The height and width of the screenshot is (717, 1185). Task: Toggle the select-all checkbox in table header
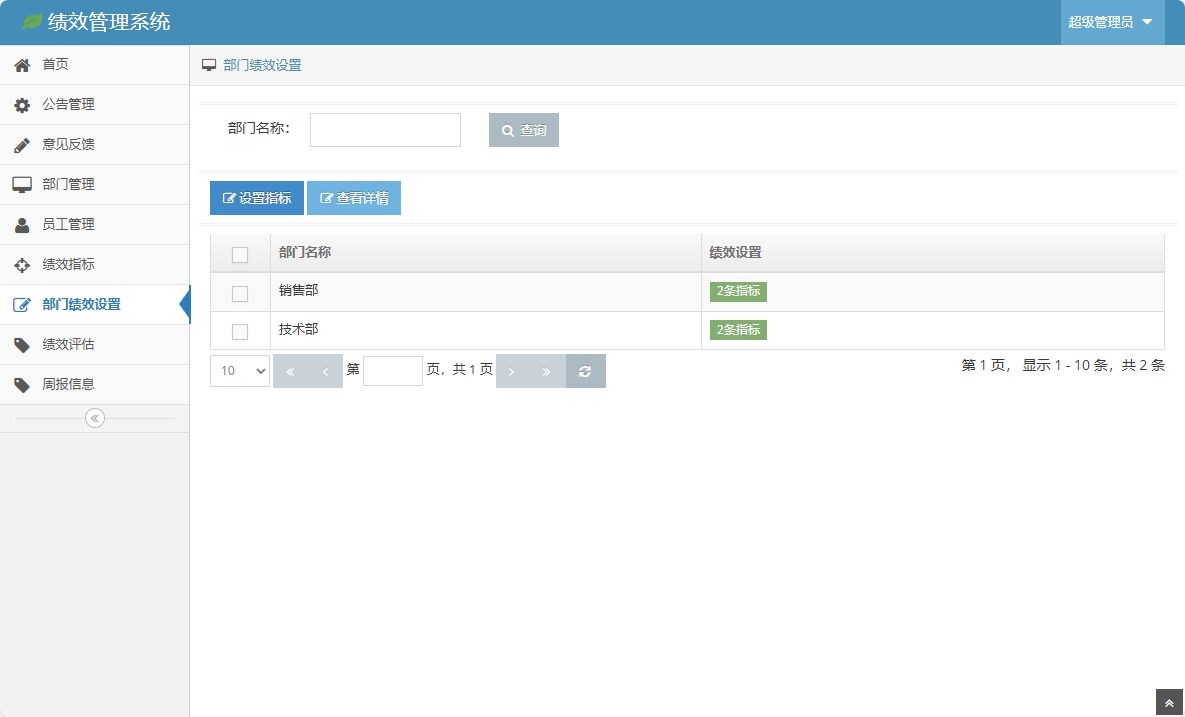240,254
